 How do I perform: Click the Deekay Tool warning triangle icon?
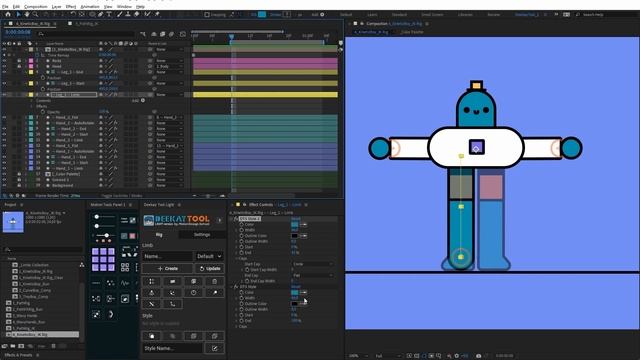pos(151,293)
